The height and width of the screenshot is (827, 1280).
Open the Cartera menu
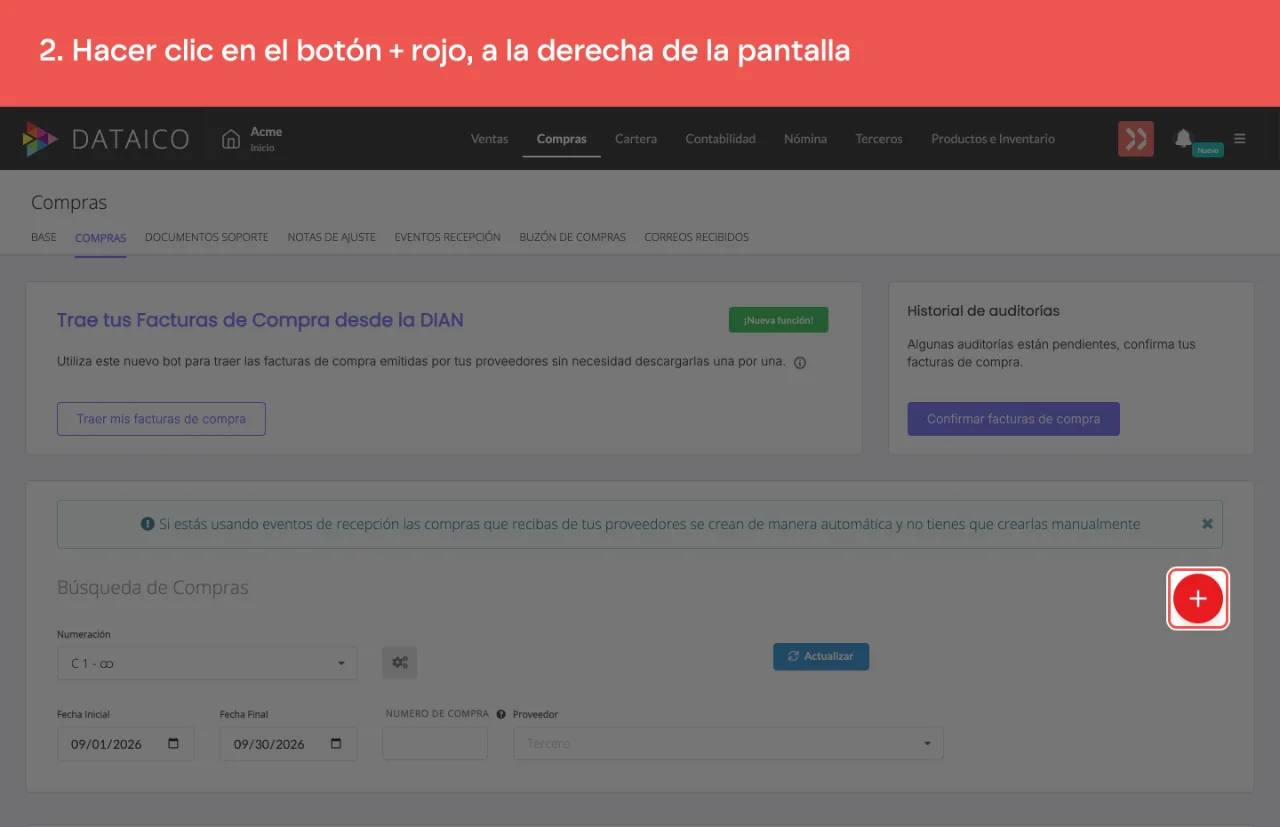pos(636,139)
